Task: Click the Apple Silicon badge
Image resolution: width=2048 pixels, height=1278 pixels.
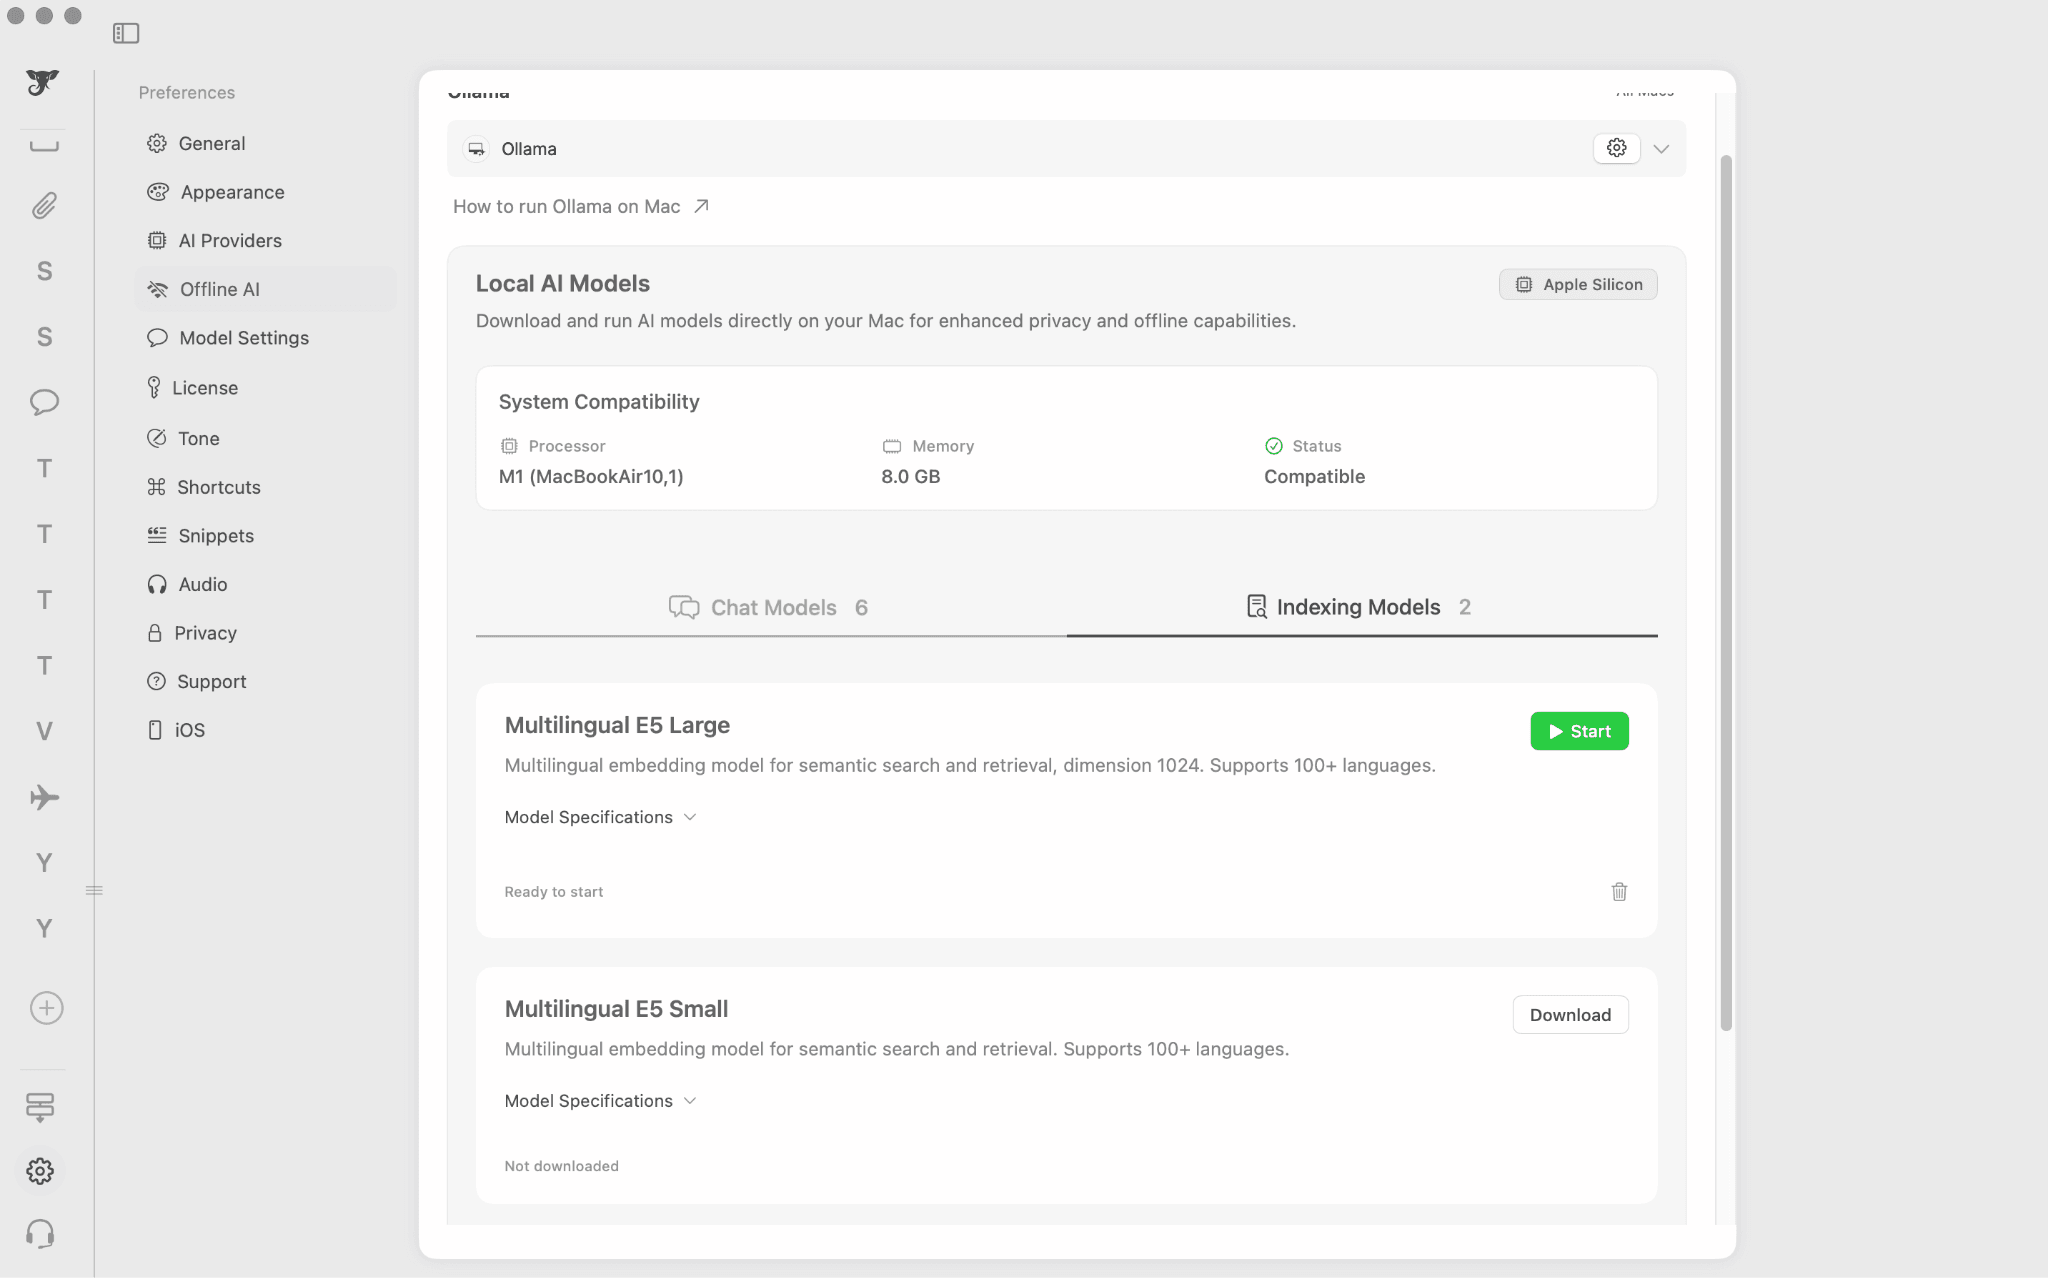Action: click(1577, 284)
